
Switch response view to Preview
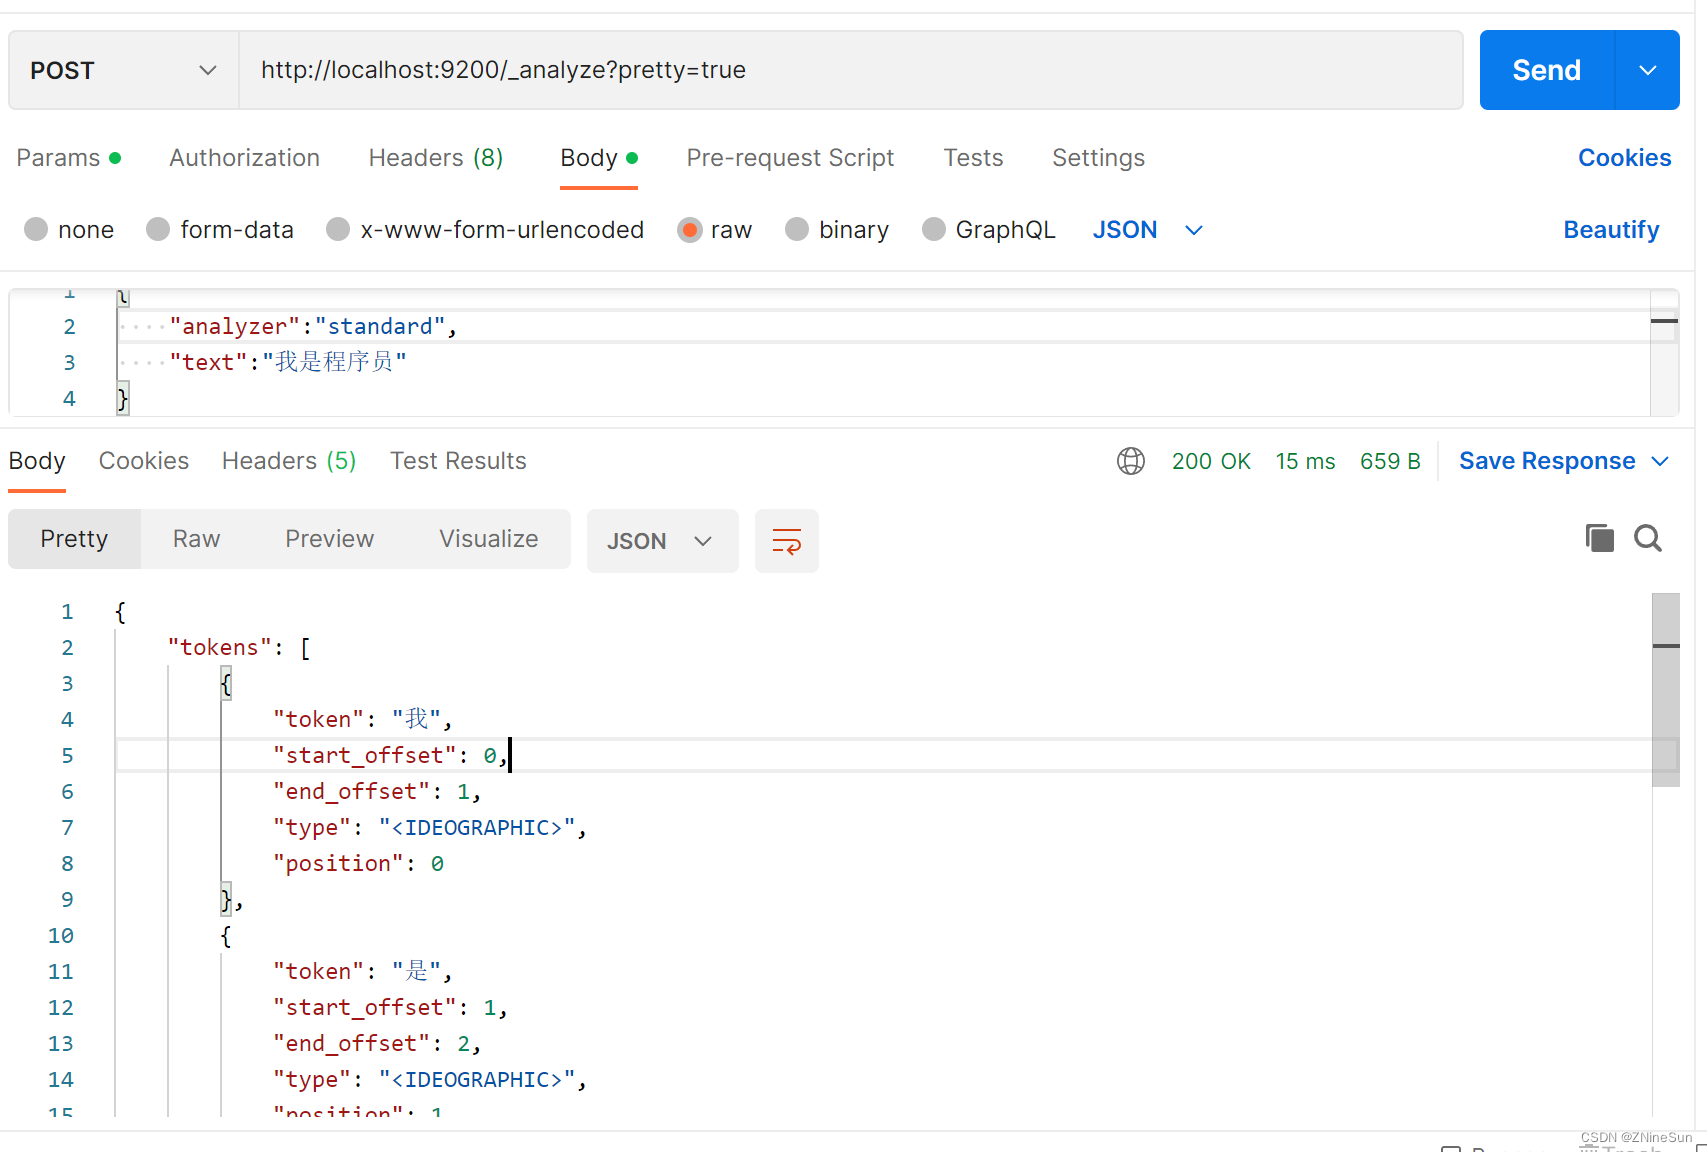[x=330, y=539]
